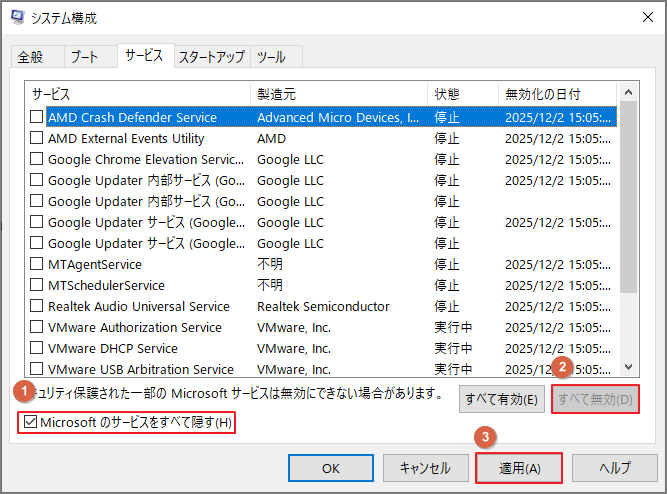Click 実行中 status of VMware DHCP Service
667x494 pixels.
click(453, 348)
